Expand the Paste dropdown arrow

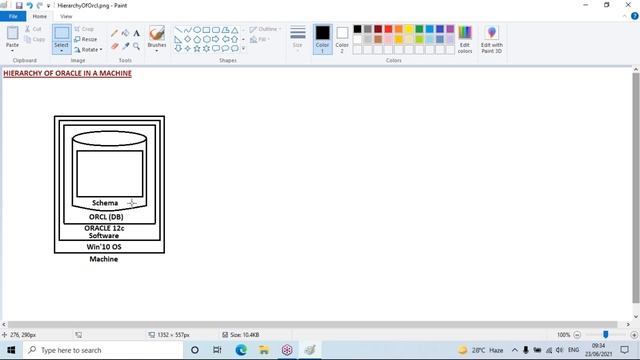12,51
